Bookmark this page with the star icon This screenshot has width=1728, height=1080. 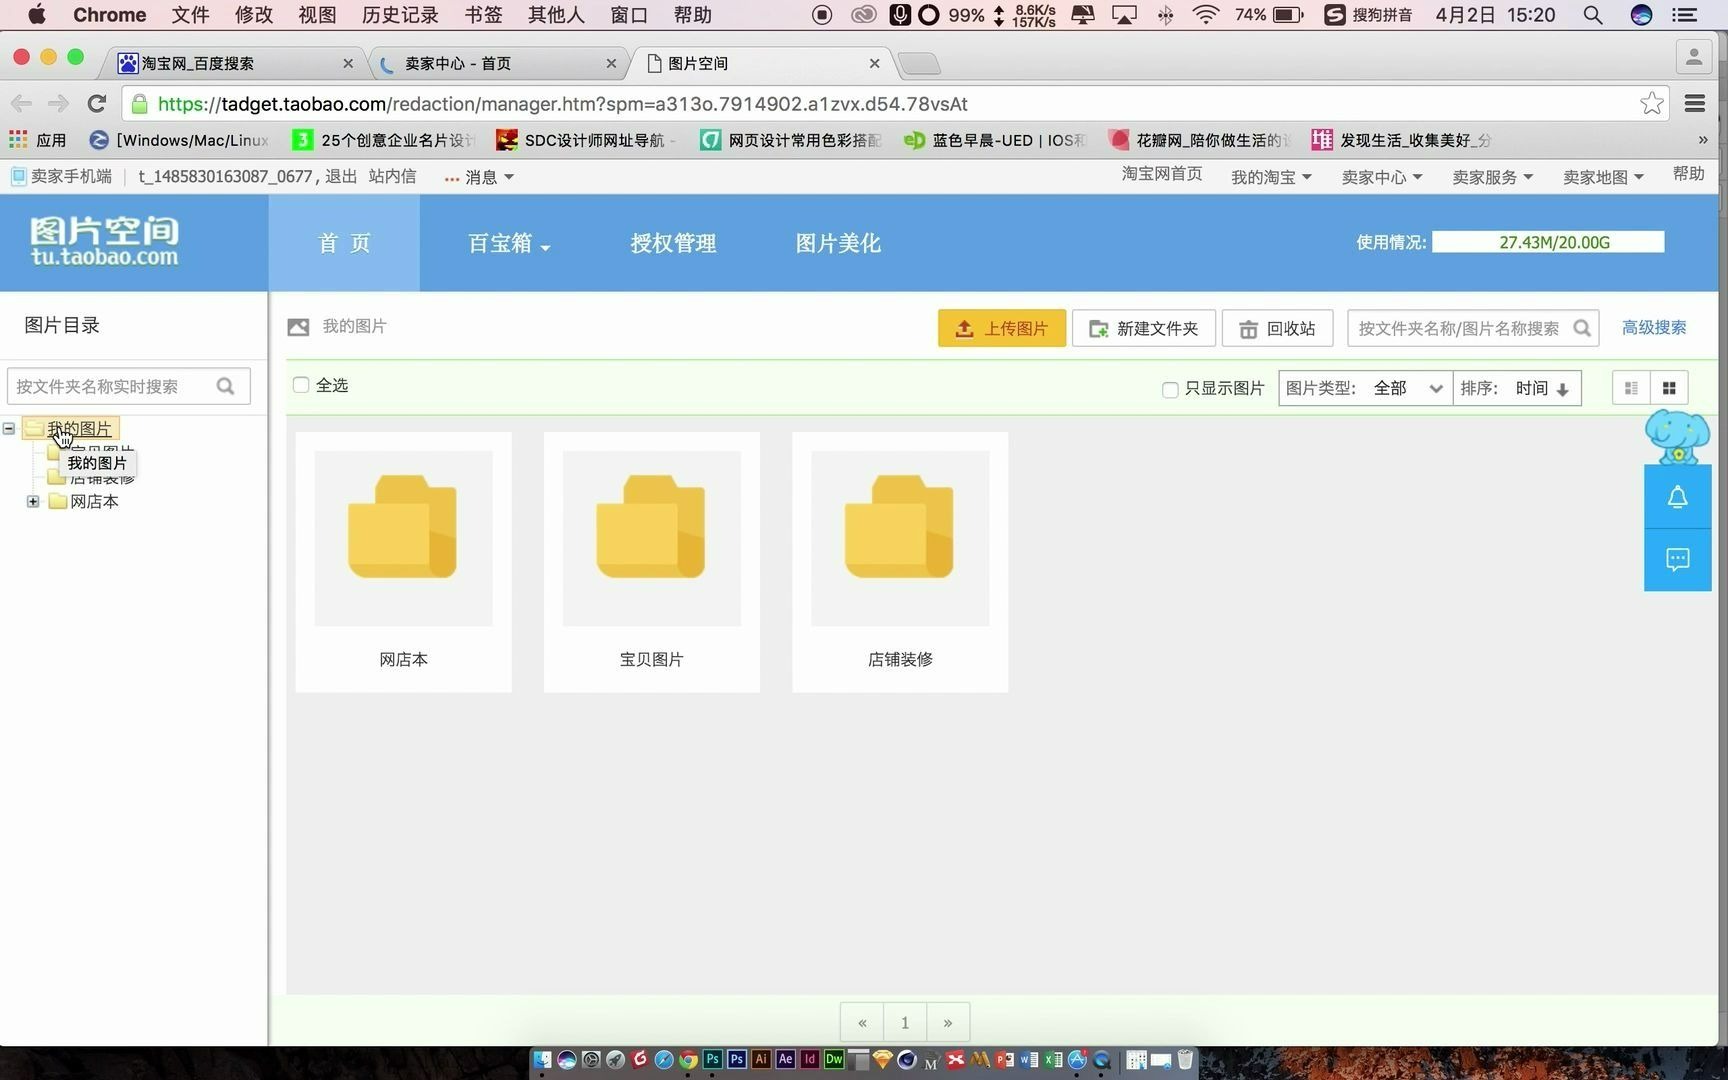tap(1652, 103)
